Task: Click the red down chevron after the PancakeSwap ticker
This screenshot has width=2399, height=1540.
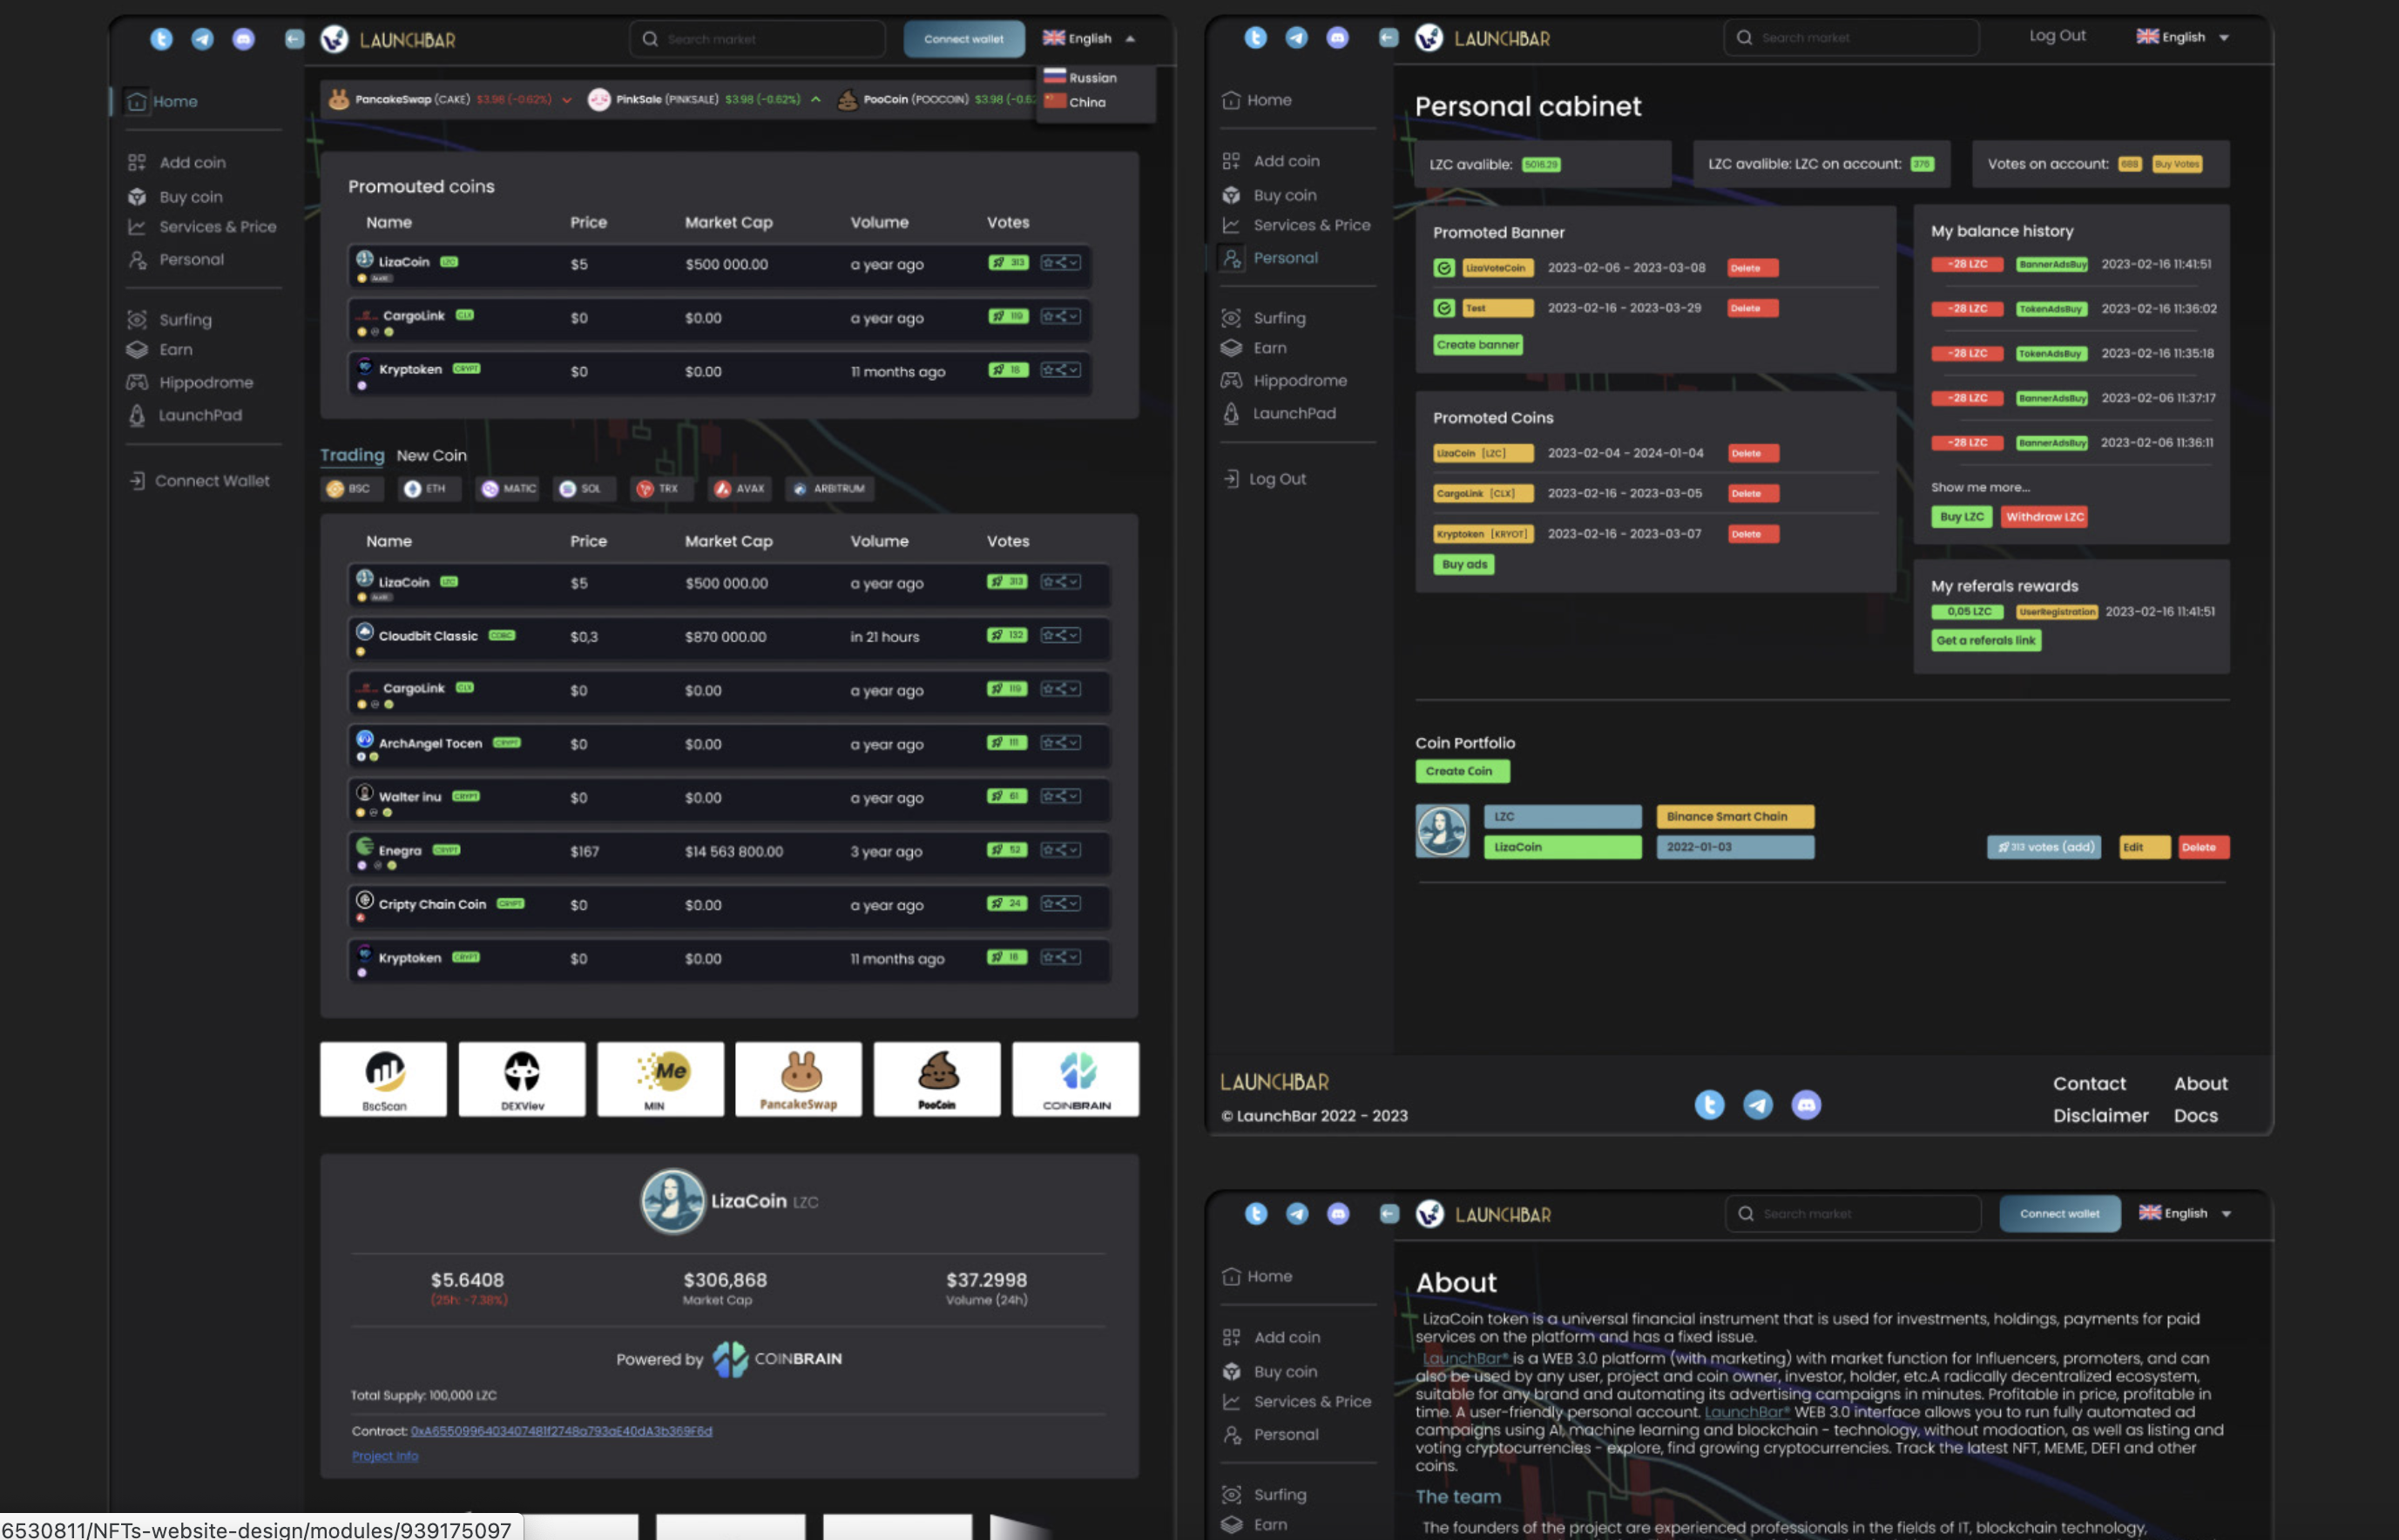Action: coord(567,100)
